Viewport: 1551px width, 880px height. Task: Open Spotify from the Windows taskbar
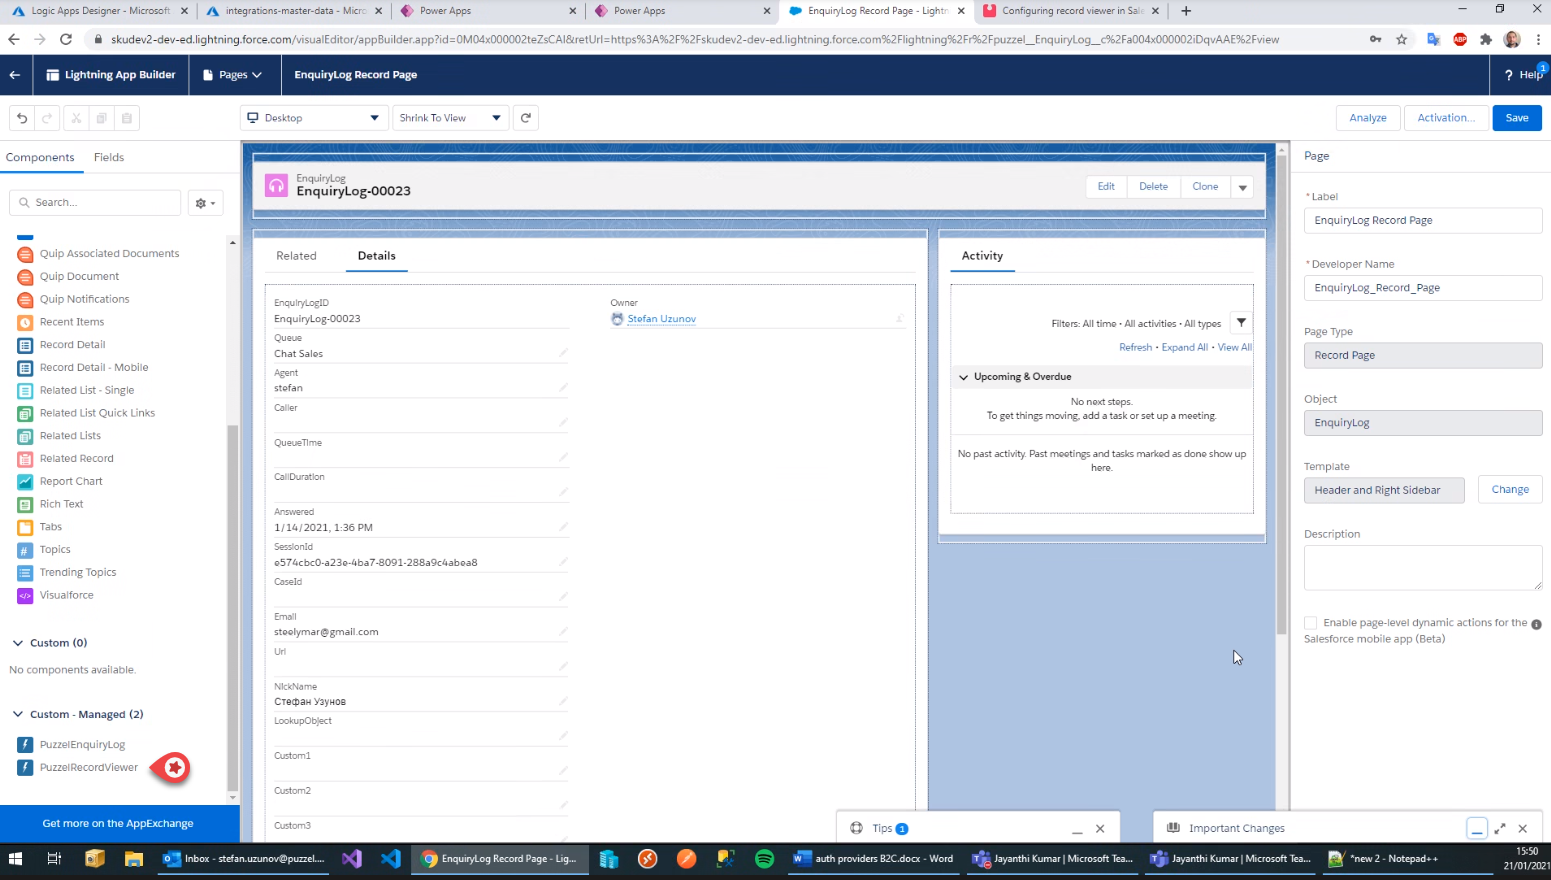764,859
